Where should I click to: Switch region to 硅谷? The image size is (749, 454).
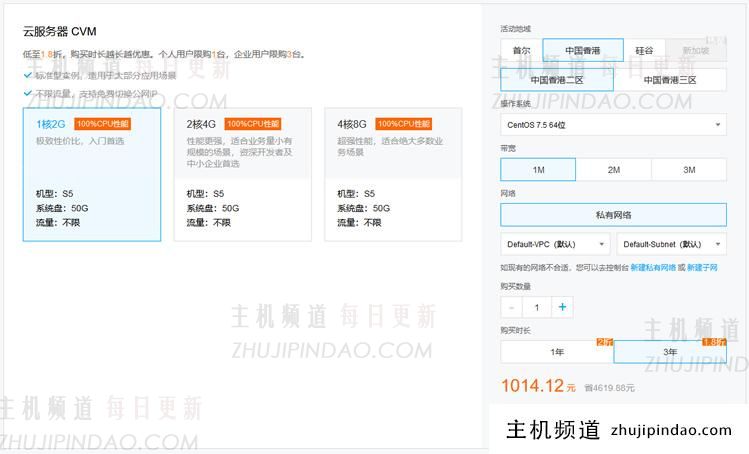tap(643, 50)
